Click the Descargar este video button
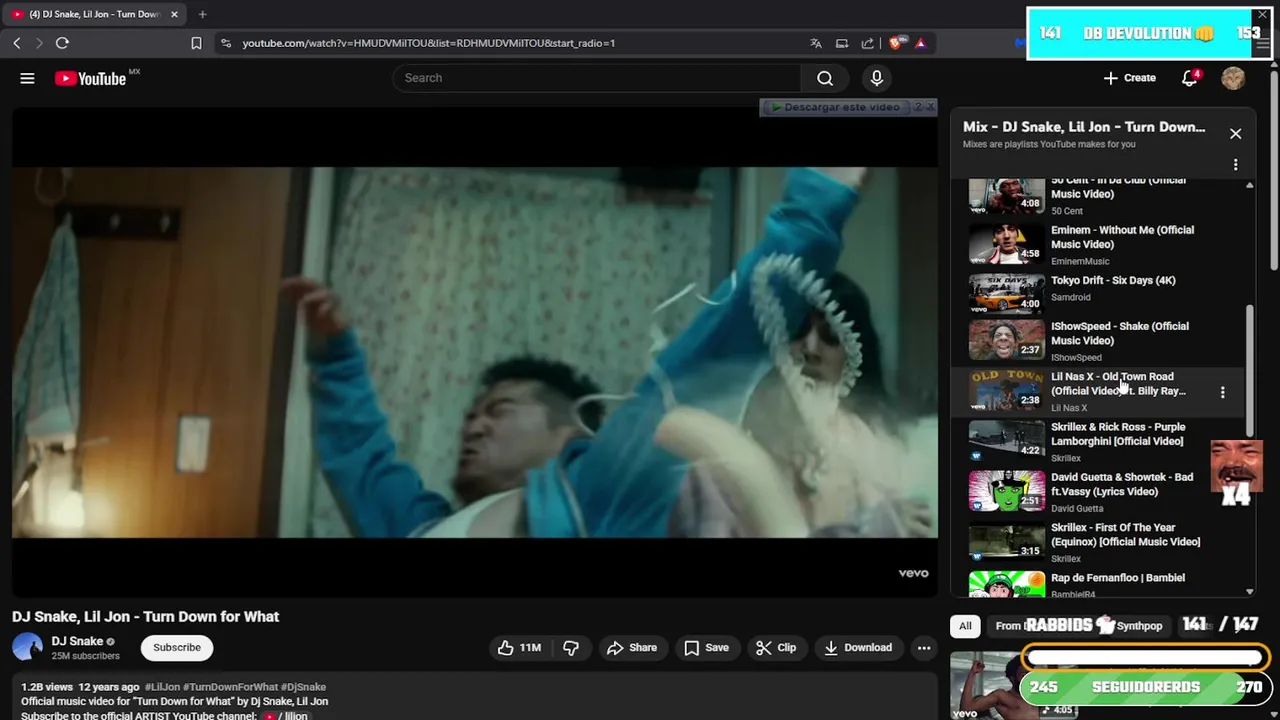 [837, 107]
